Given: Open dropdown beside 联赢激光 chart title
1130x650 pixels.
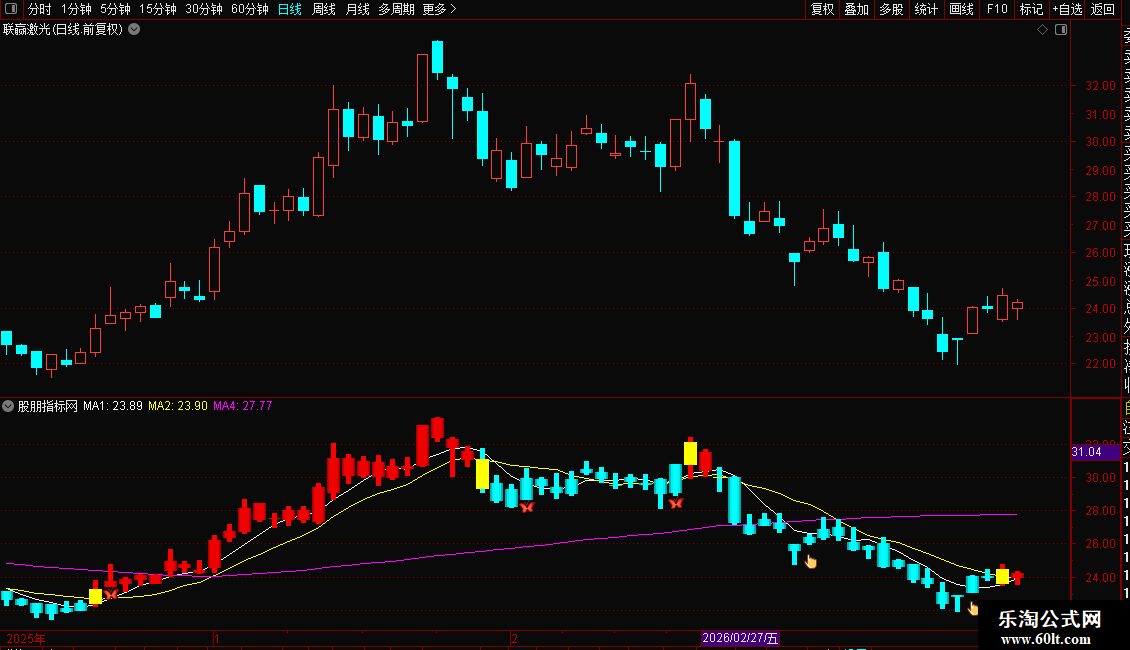Looking at the screenshot, I should pyautogui.click(x=134, y=30).
